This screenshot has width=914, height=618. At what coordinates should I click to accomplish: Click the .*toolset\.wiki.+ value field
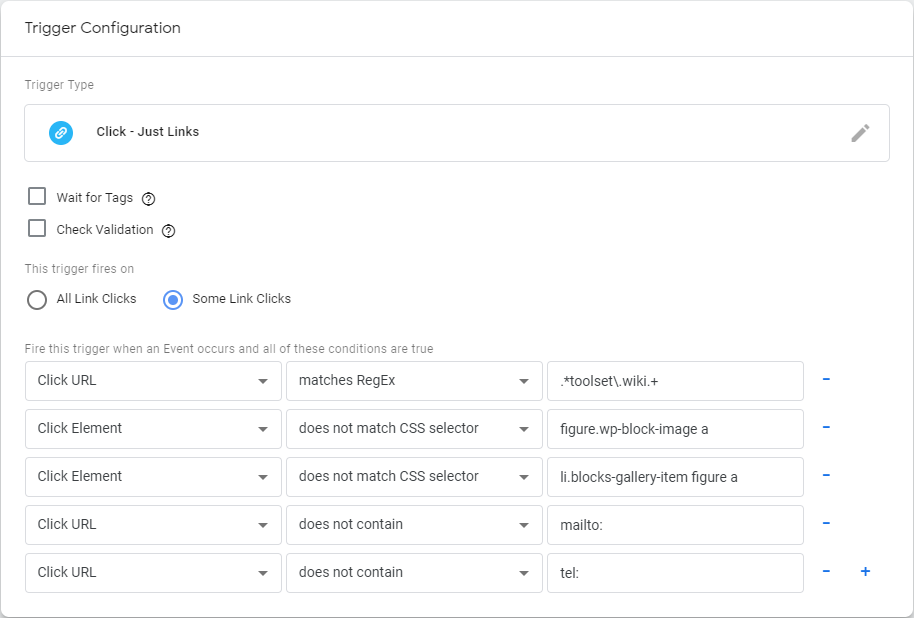tap(676, 381)
